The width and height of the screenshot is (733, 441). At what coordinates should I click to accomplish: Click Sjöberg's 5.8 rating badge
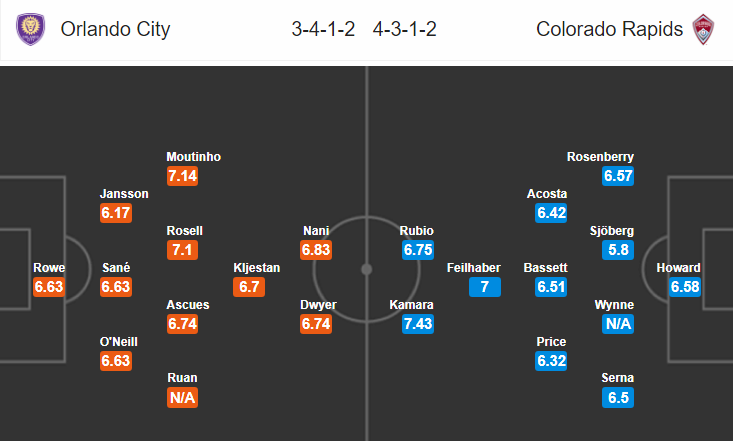click(618, 250)
